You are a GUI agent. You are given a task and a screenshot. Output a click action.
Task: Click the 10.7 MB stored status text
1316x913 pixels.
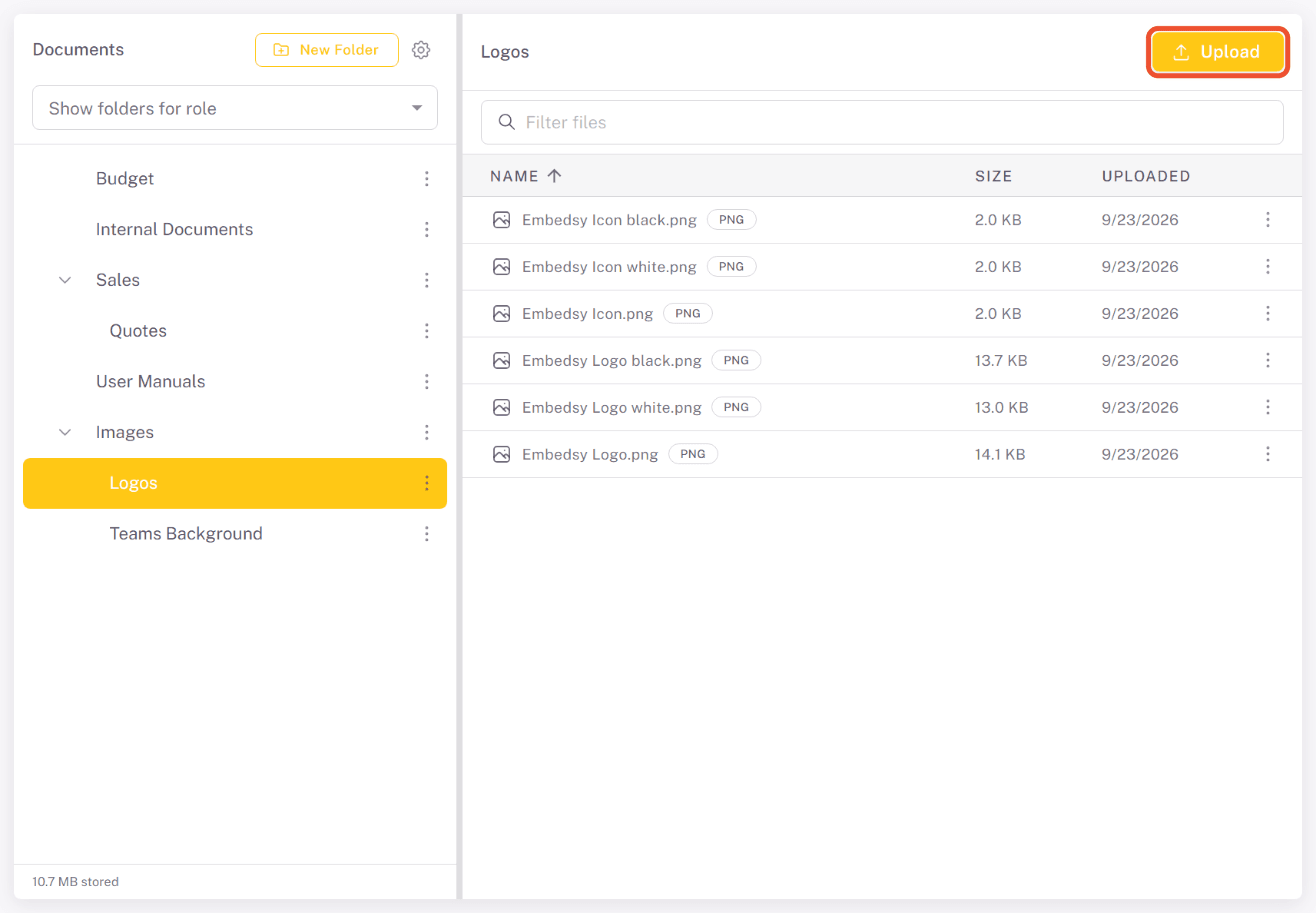[x=75, y=882]
